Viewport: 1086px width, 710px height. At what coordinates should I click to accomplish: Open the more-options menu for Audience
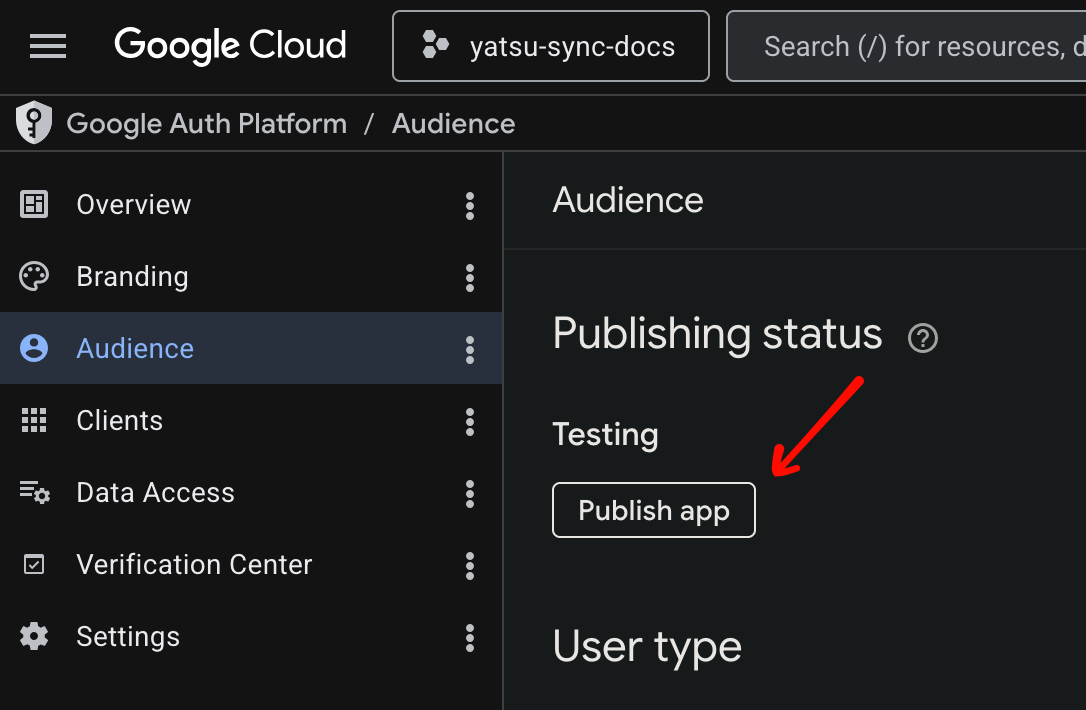[470, 350]
